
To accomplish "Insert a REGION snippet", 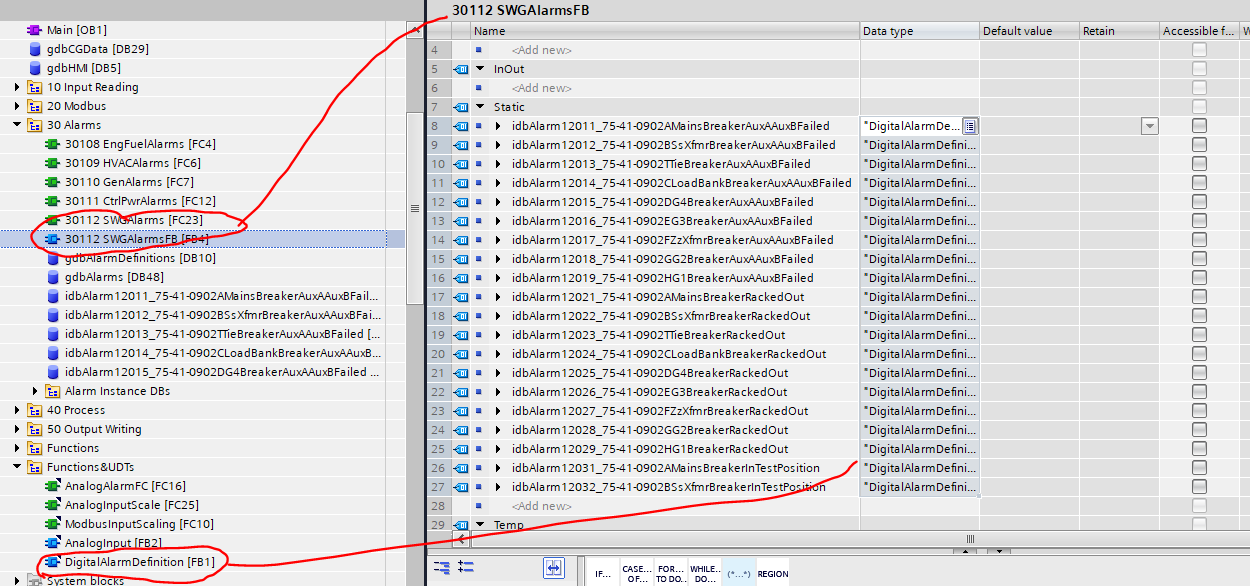I will pos(772,572).
